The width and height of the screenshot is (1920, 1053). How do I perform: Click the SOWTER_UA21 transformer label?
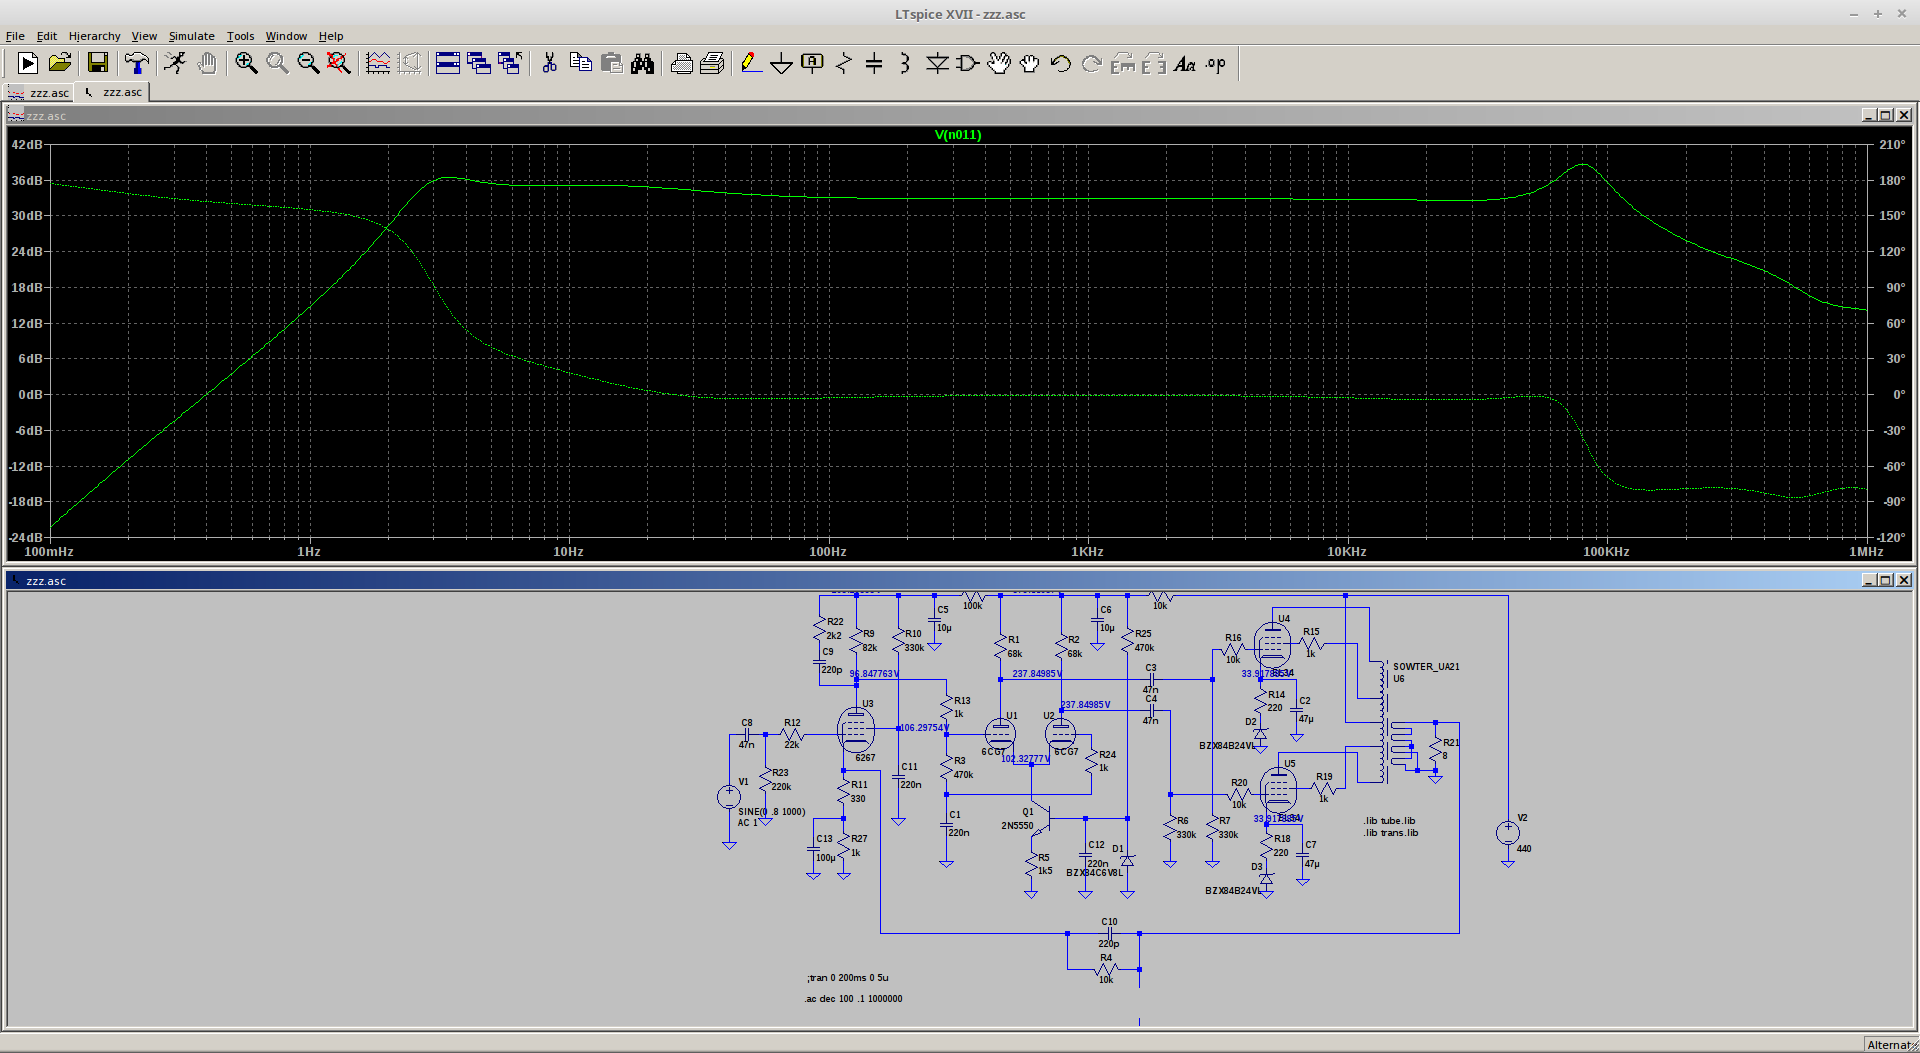1426,666
